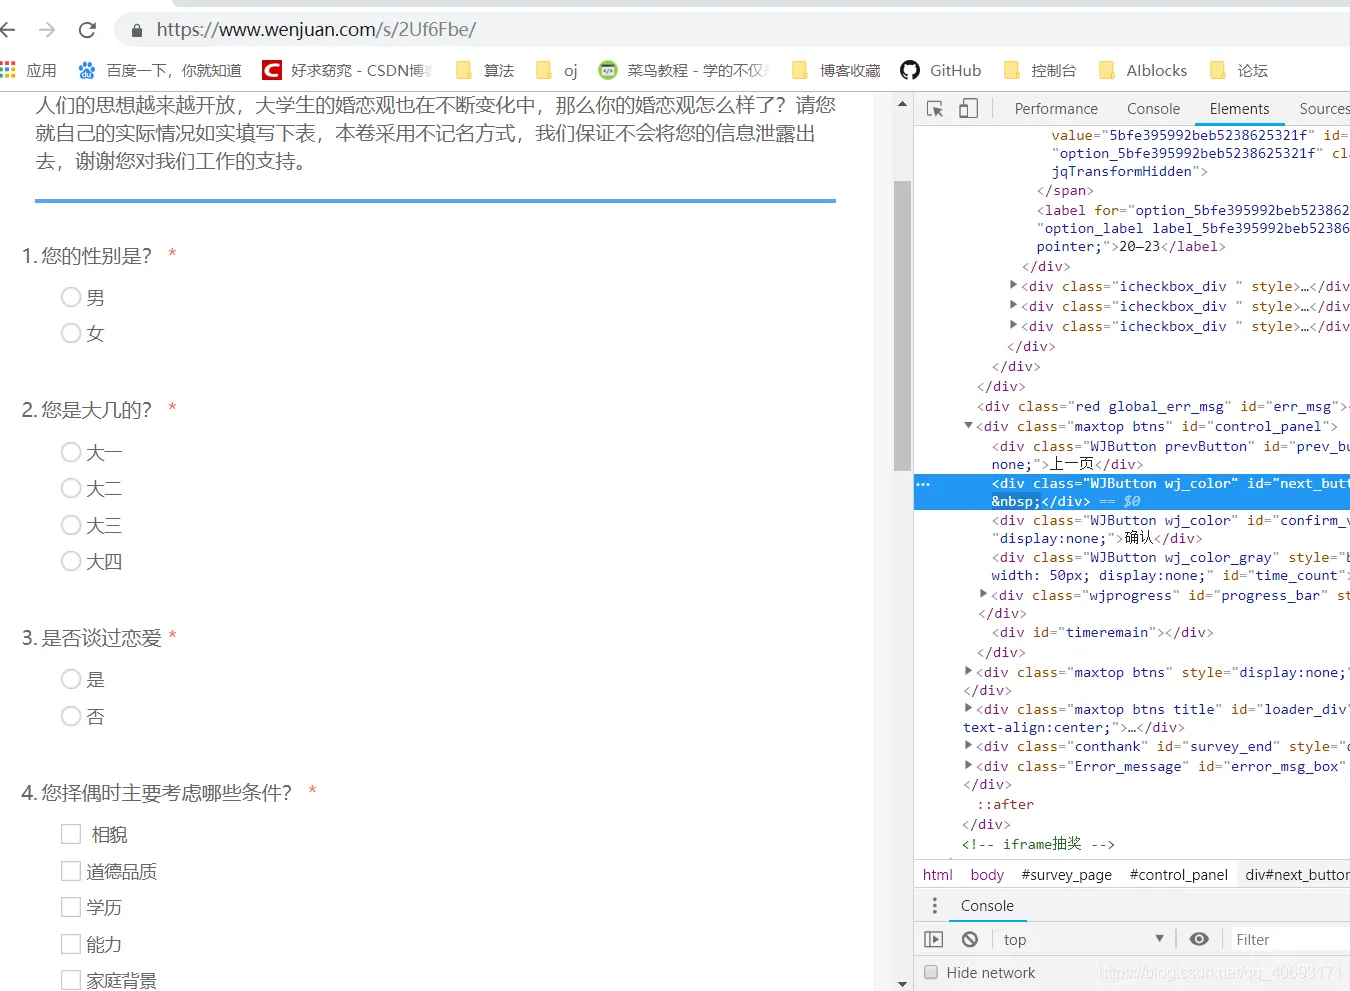The height and width of the screenshot is (991, 1350).
Task: Clear the console with the clear icon
Action: pos(970,939)
